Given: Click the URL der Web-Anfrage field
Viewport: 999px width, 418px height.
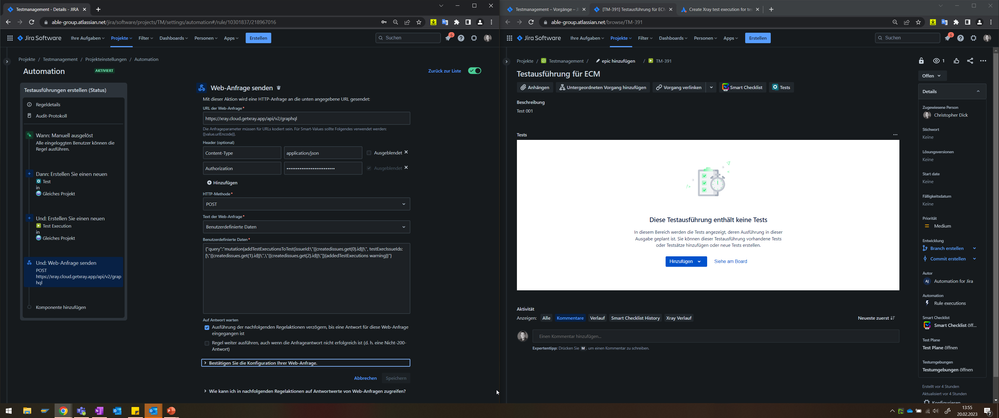Looking at the screenshot, I should (x=306, y=119).
